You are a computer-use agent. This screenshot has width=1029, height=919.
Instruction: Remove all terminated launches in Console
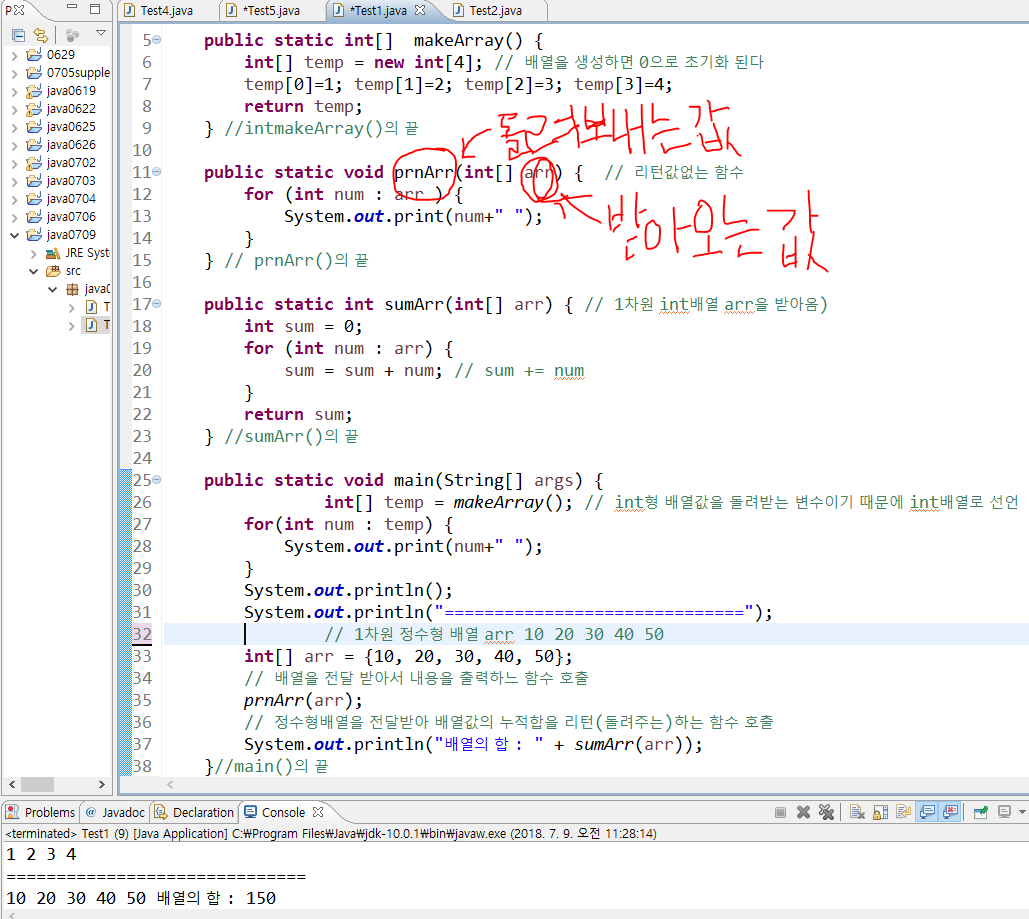tap(826, 812)
